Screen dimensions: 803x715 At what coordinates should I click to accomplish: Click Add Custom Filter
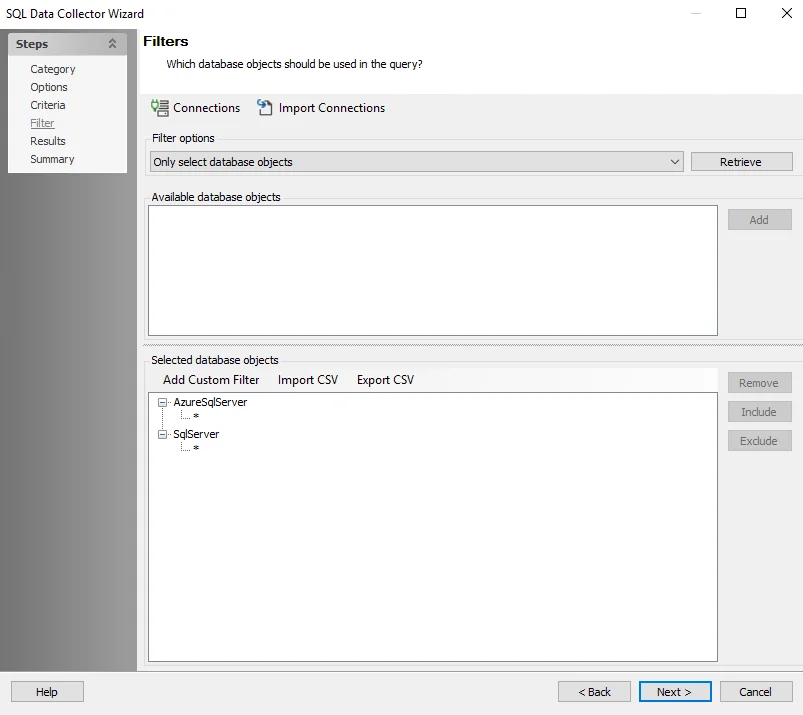211,380
